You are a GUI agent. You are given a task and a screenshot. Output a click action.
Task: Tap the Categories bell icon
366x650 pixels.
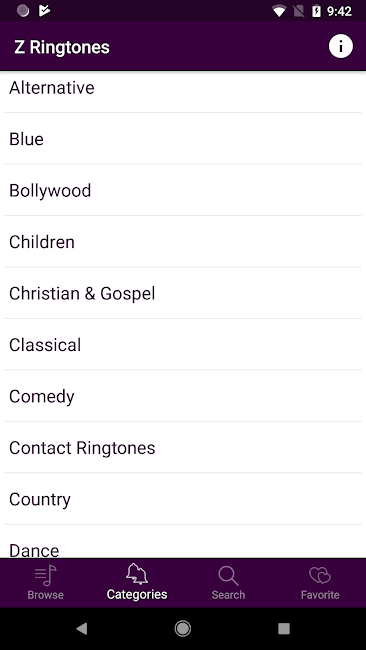137,575
